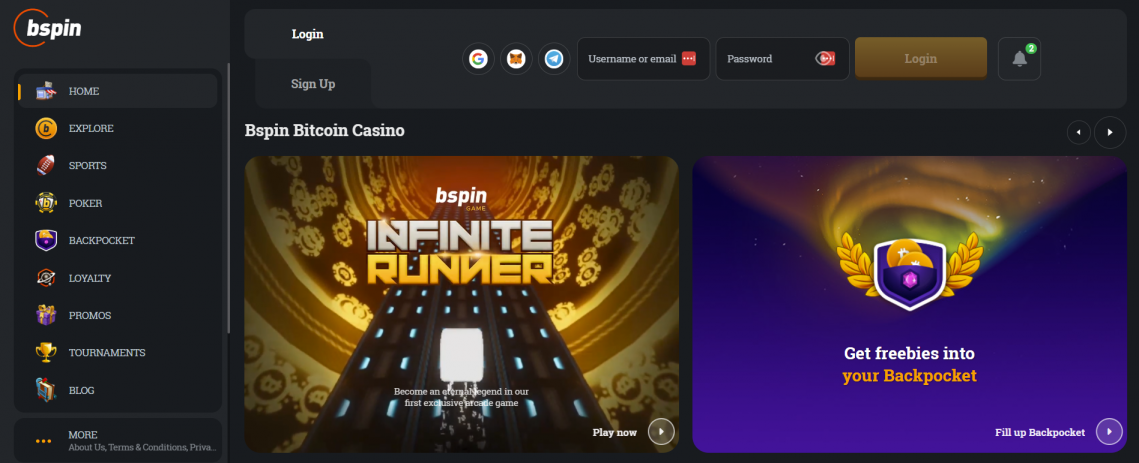Click Username or email input field
This screenshot has width=1139, height=463.
[x=643, y=59]
